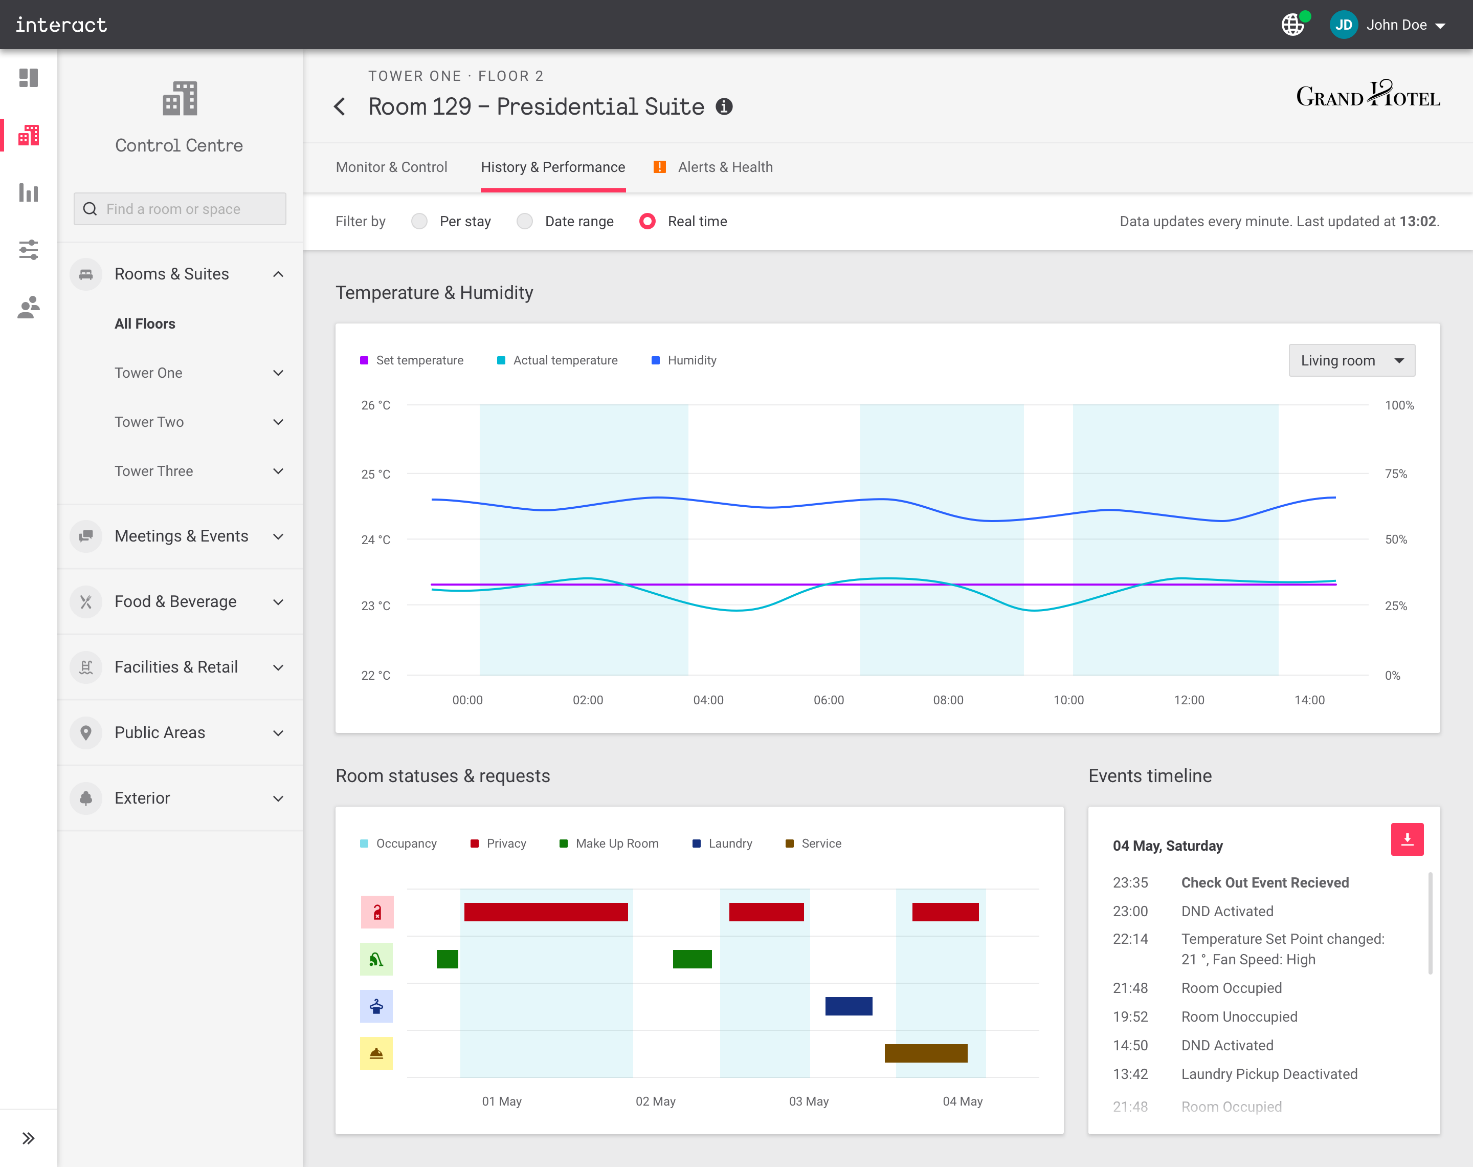This screenshot has width=1473, height=1167.
Task: Open the users icon in left rail
Action: click(29, 307)
